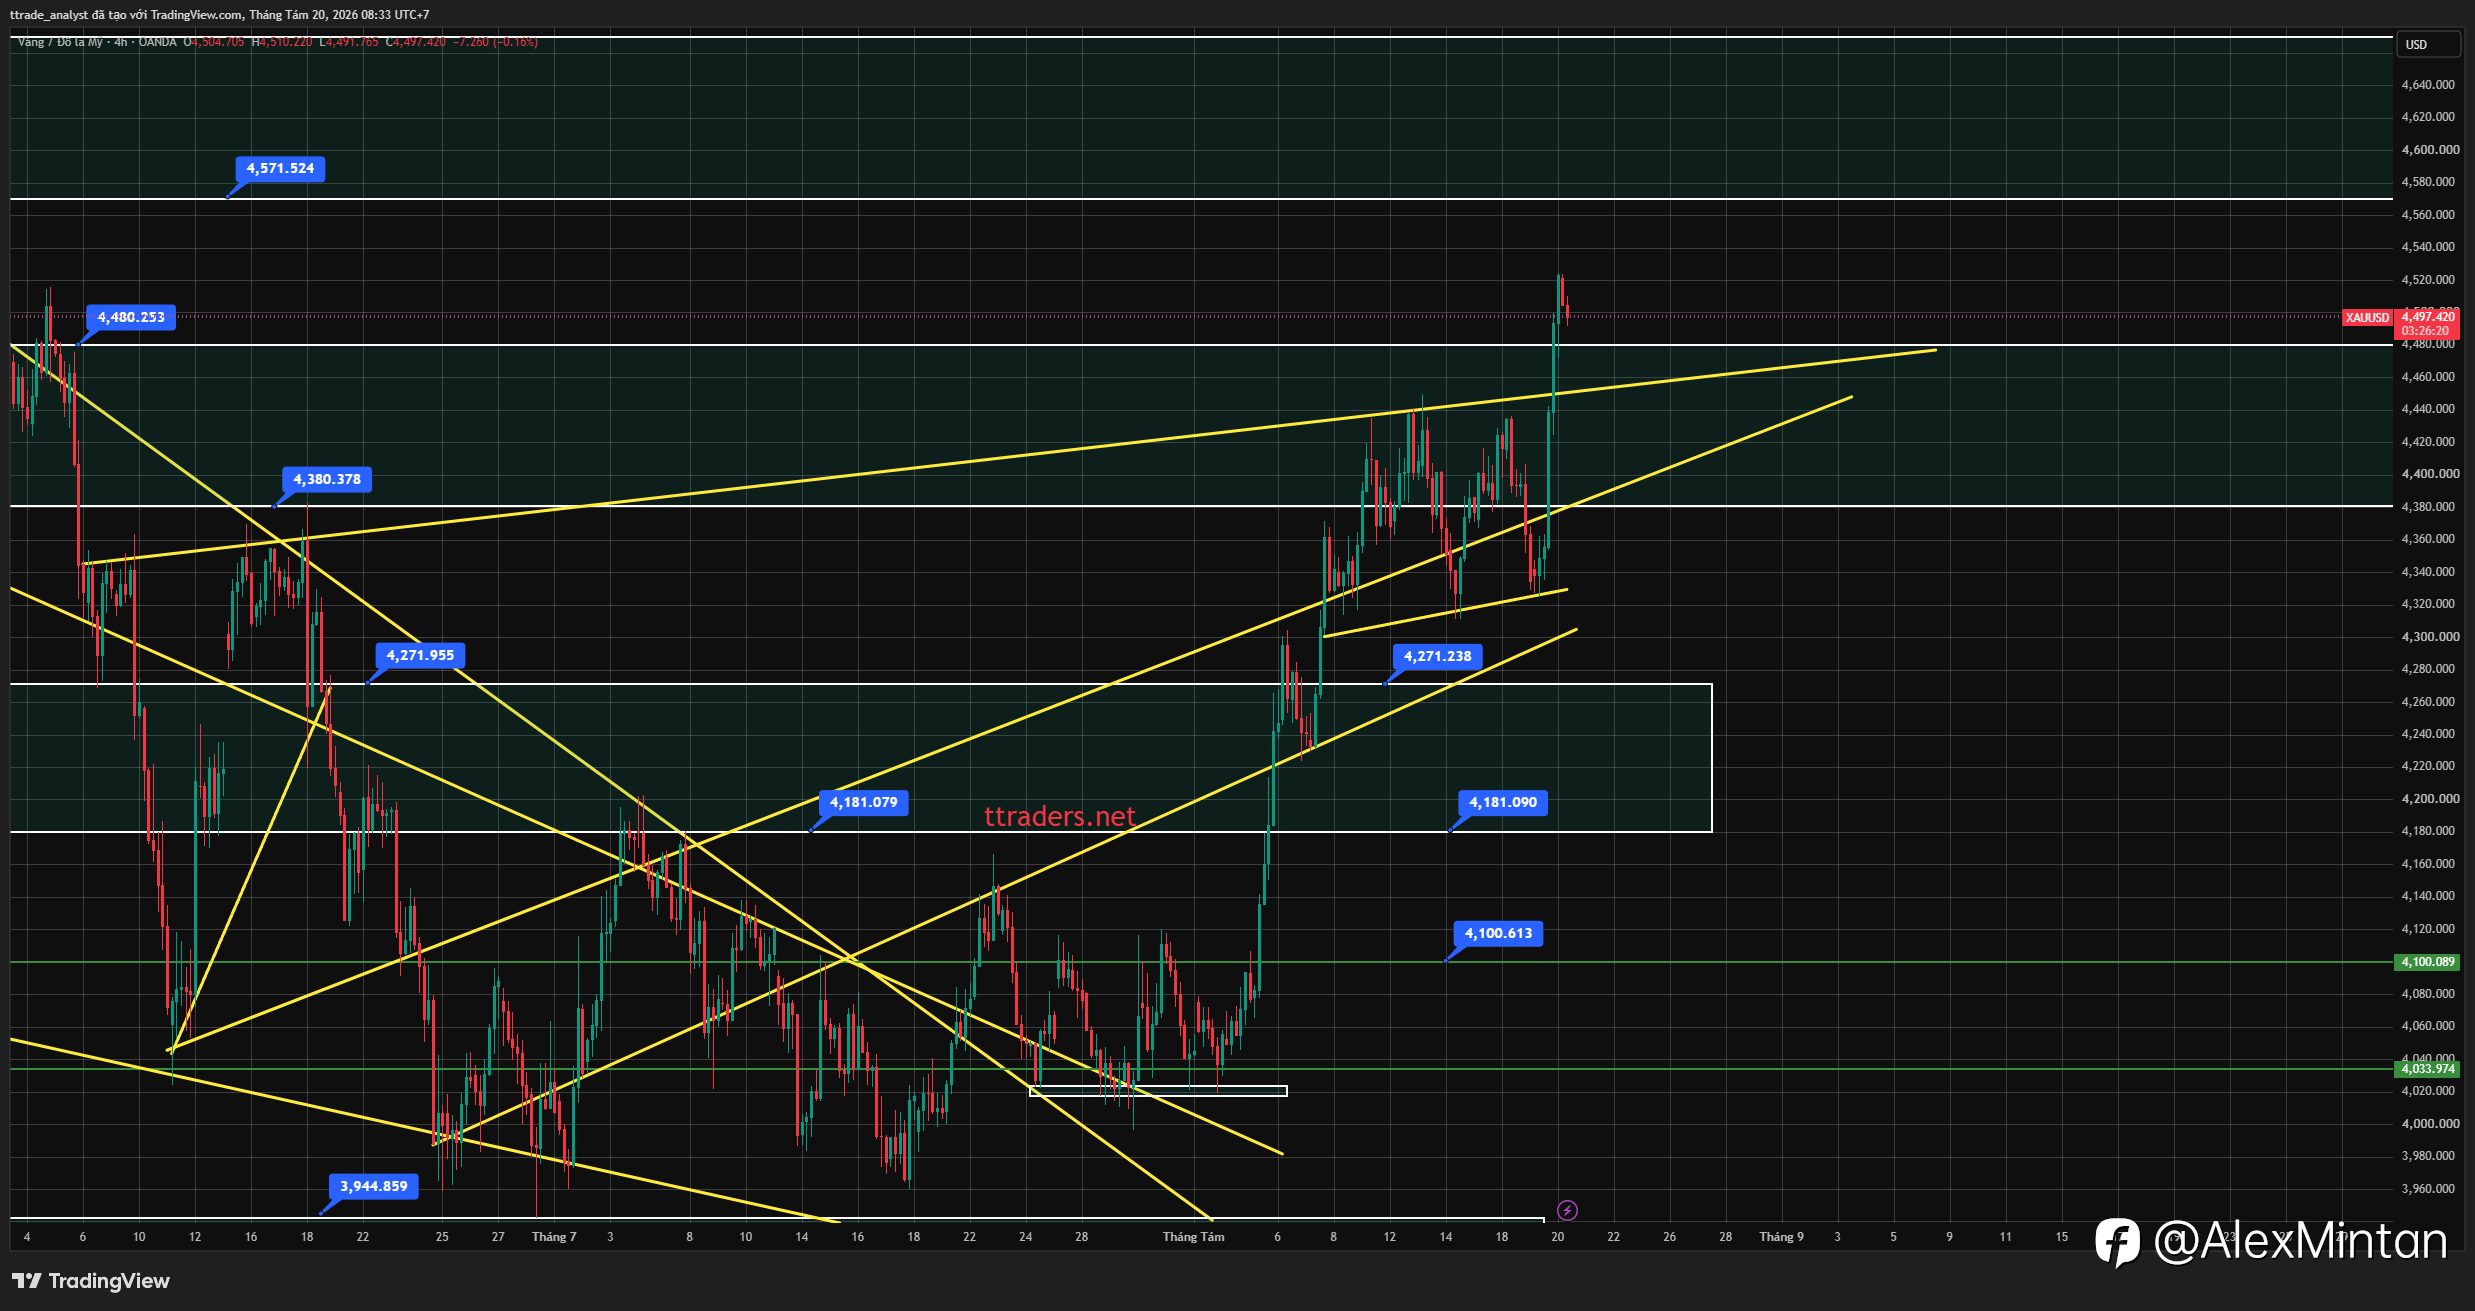Viewport: 2475px width, 1311px height.
Task: Select the 4,380.378 price callout label
Action: tap(327, 479)
